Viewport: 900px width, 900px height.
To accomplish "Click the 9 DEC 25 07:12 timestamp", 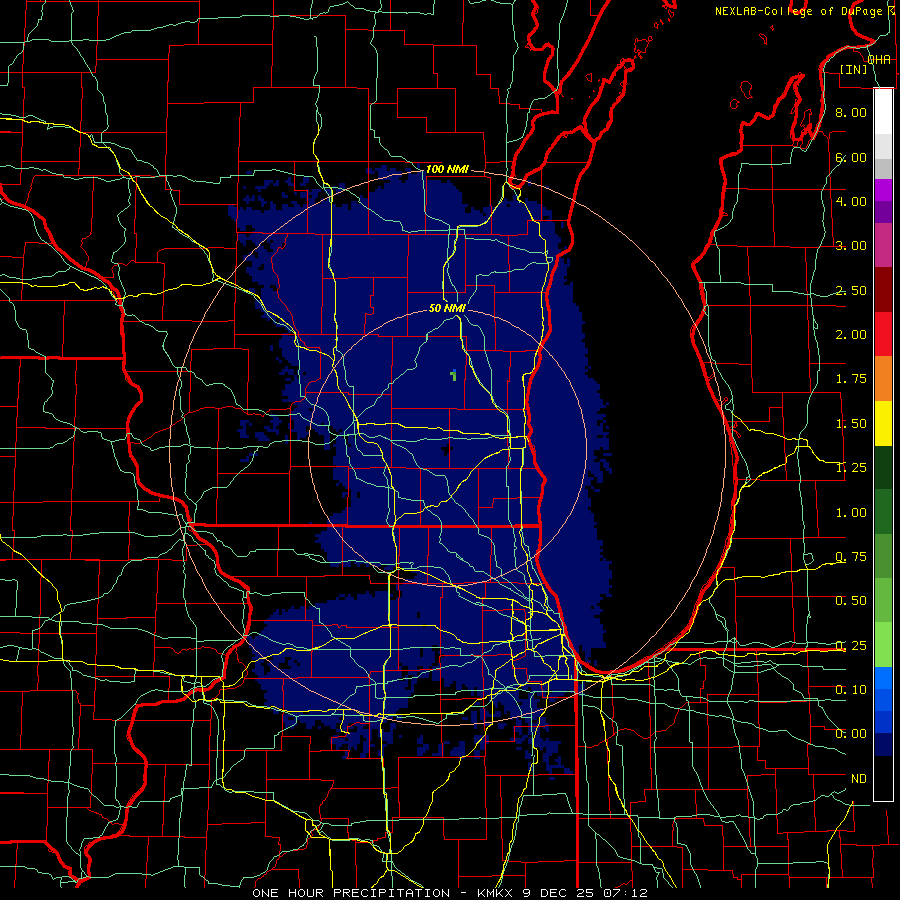I will point(585,893).
